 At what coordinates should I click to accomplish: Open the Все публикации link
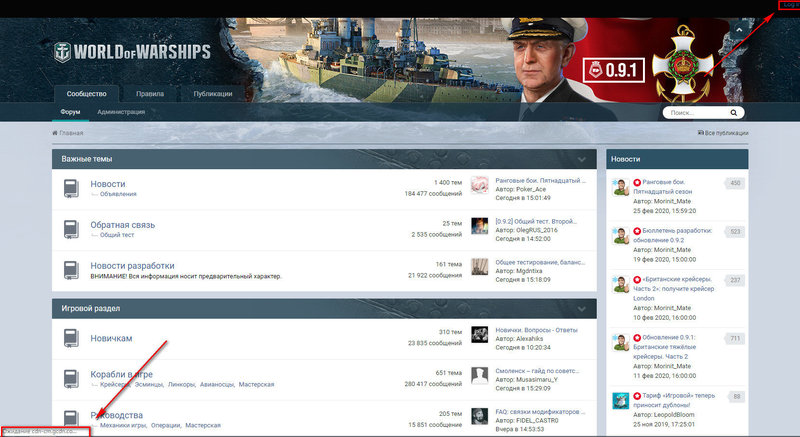723,133
